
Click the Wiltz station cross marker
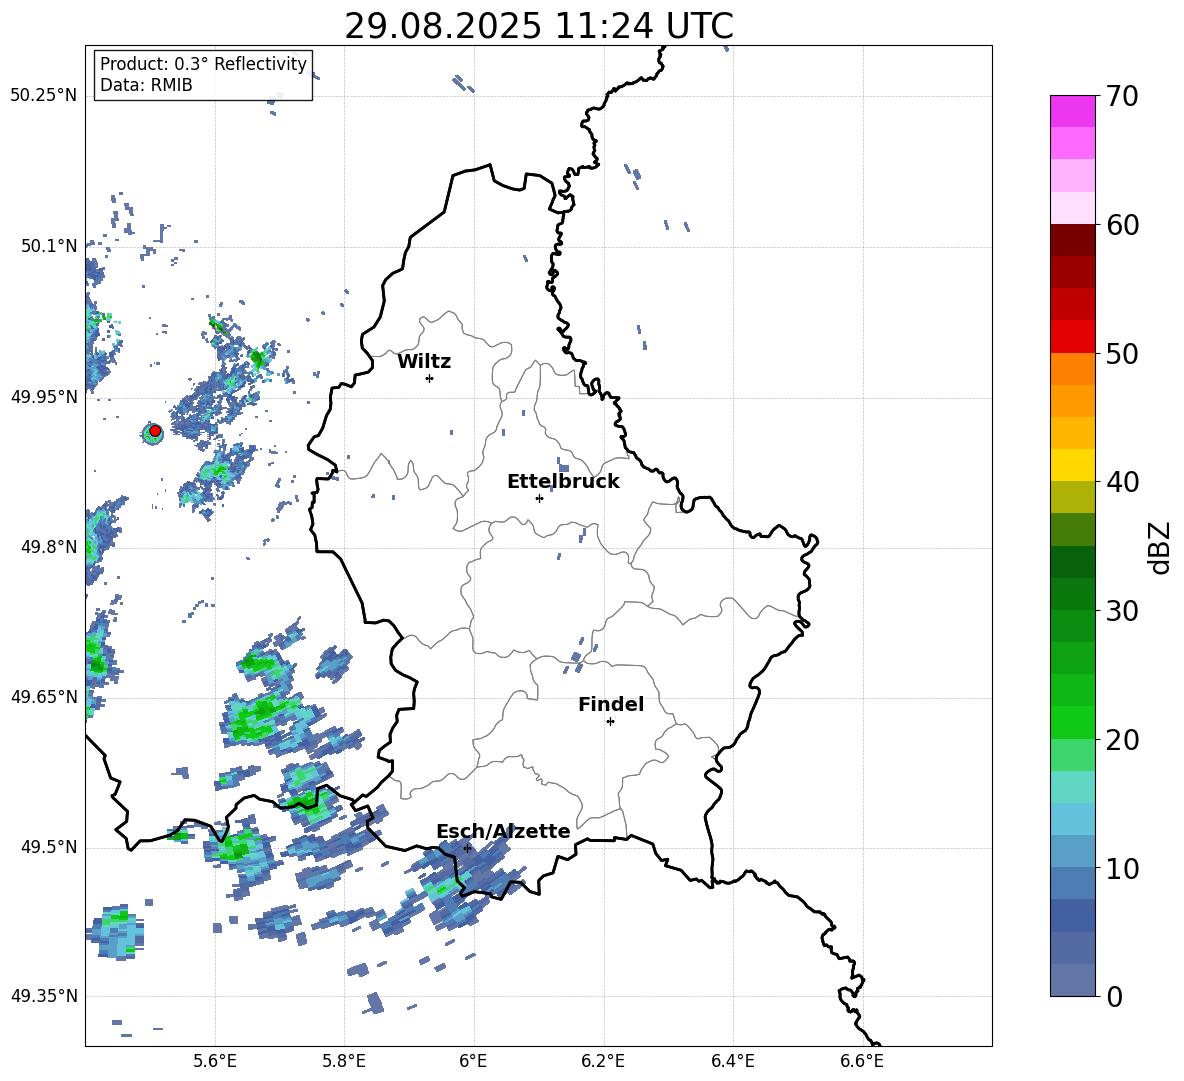[430, 378]
